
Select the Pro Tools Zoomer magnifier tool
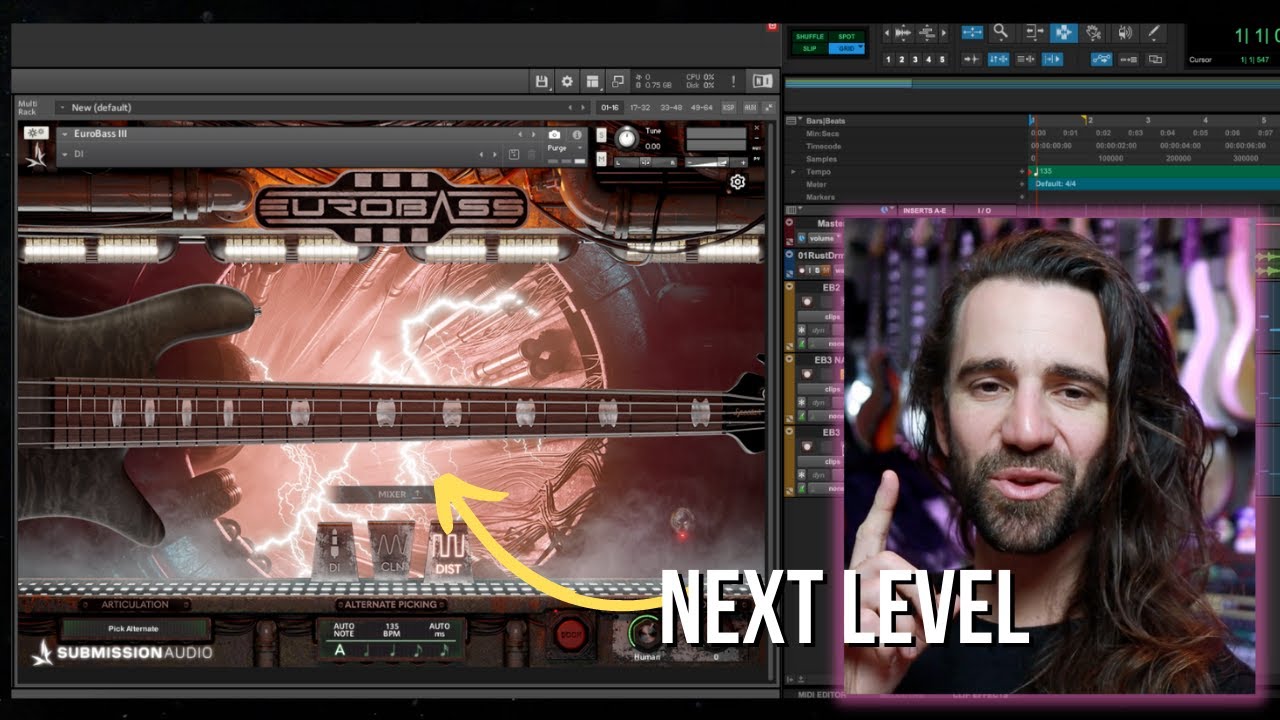pyautogui.click(x=1001, y=33)
